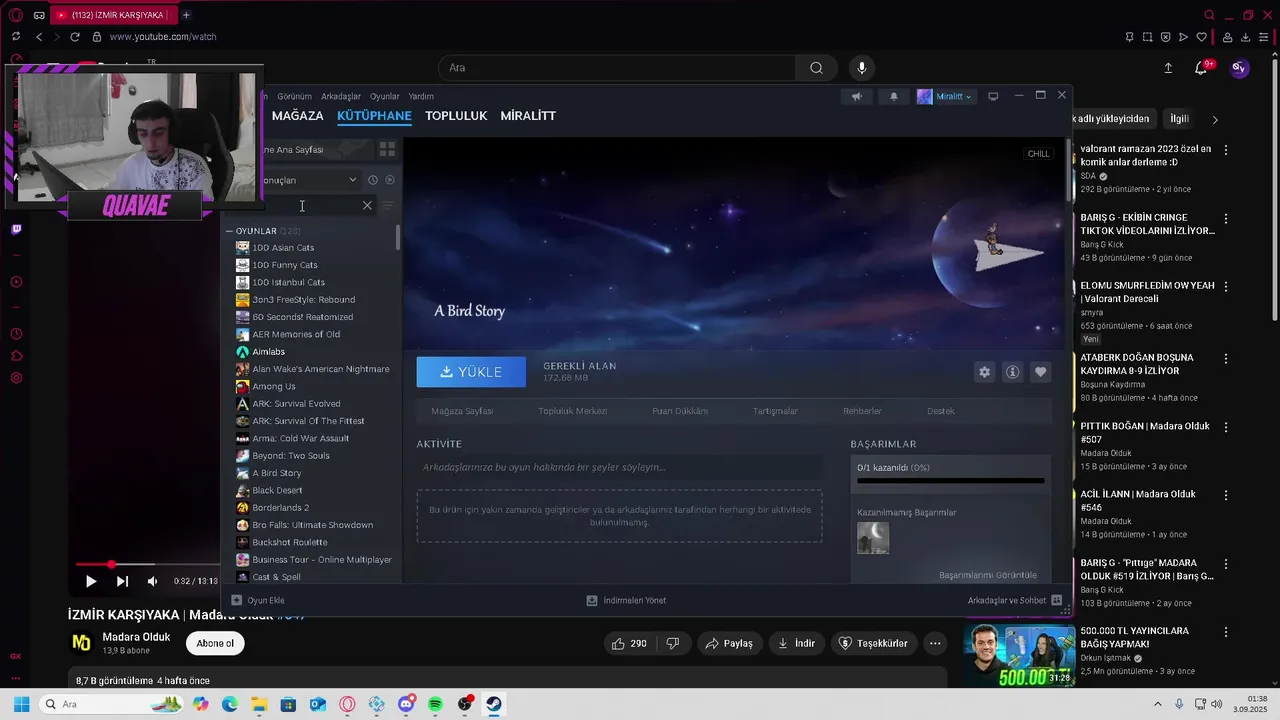Open game settings gear for A Bird Story
Screen dimensions: 1280x720
pyautogui.click(x=985, y=372)
